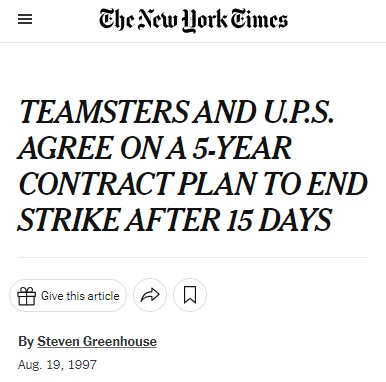Select the 'AGREE ON A 5-YEAR' headline line
Screen dimensions: 386x382
155,147
